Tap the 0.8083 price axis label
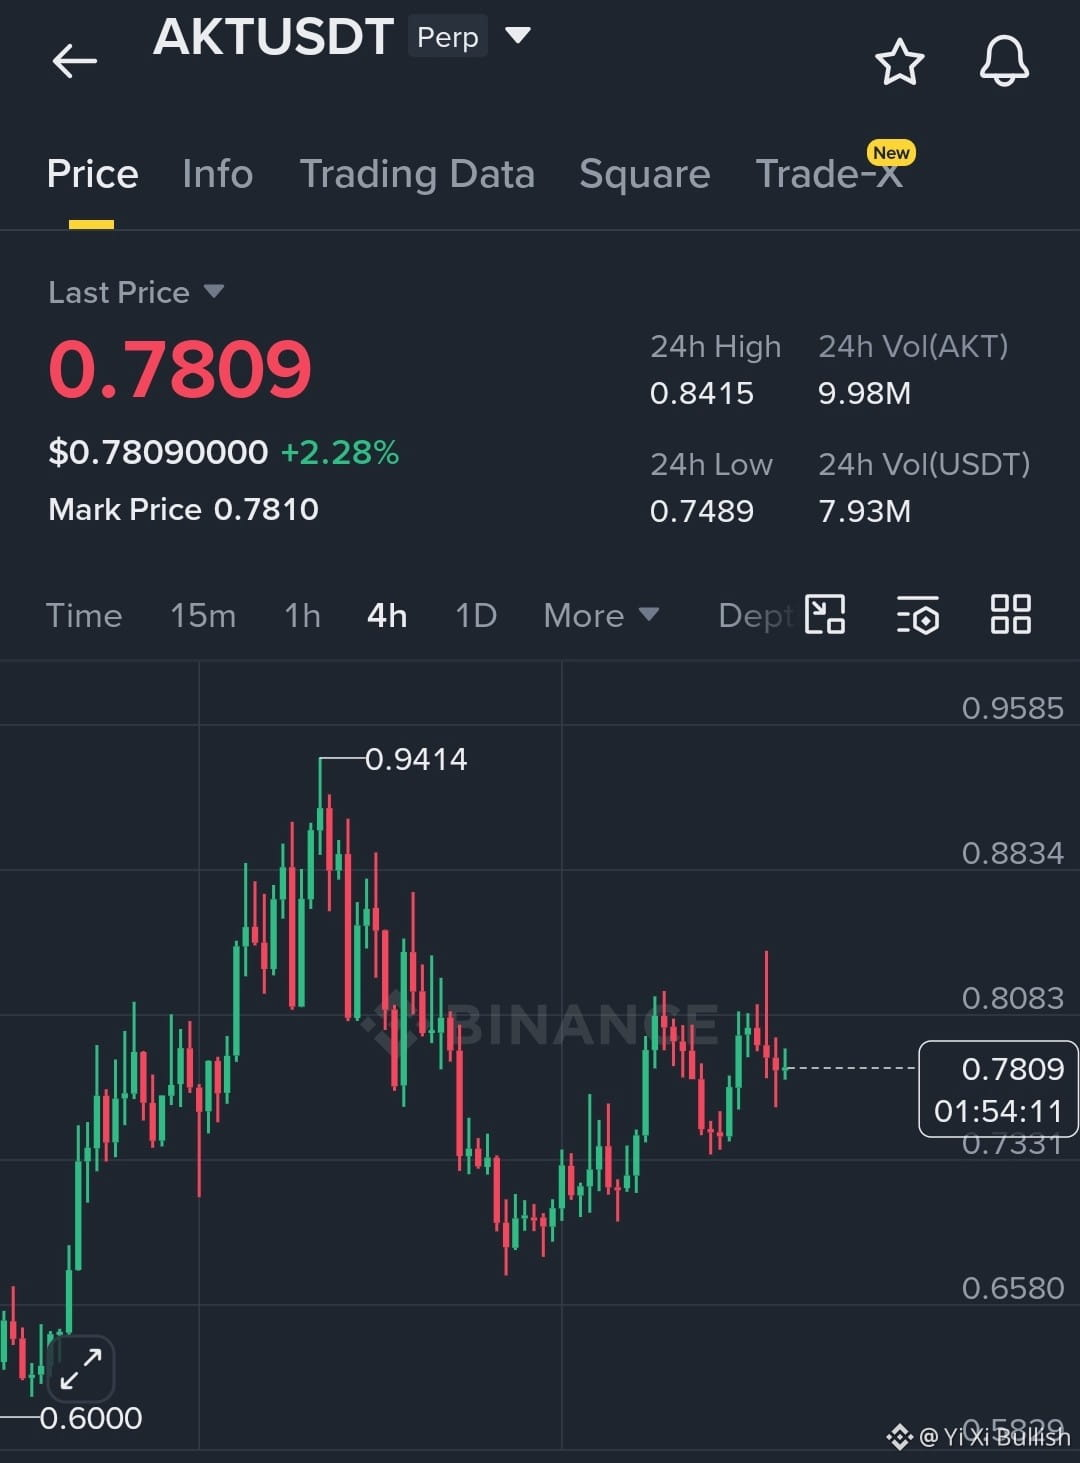 point(1012,998)
